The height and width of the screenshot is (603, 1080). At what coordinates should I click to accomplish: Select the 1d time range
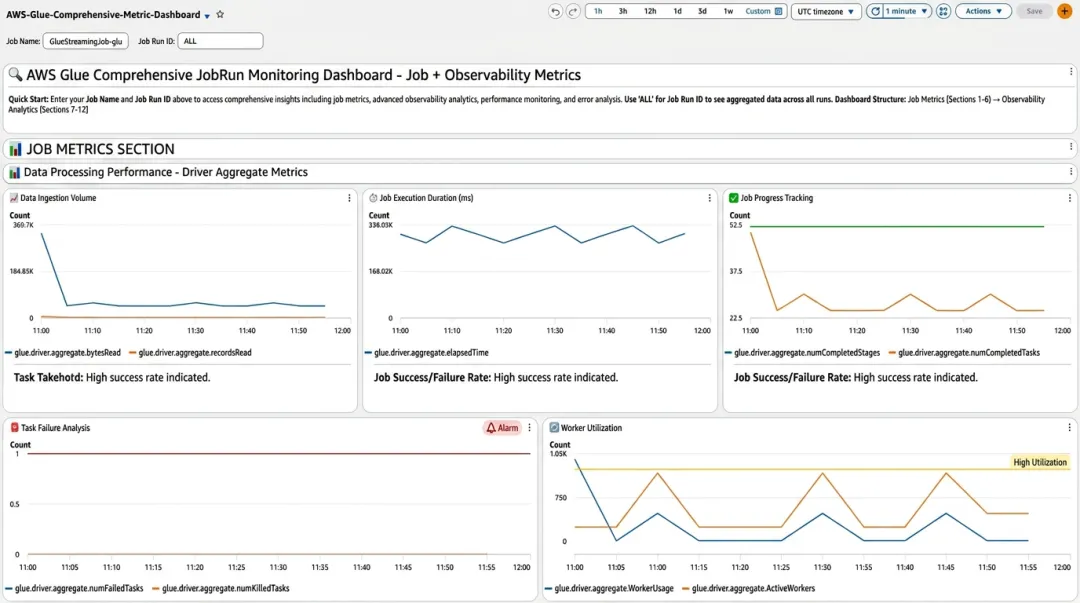tap(678, 12)
